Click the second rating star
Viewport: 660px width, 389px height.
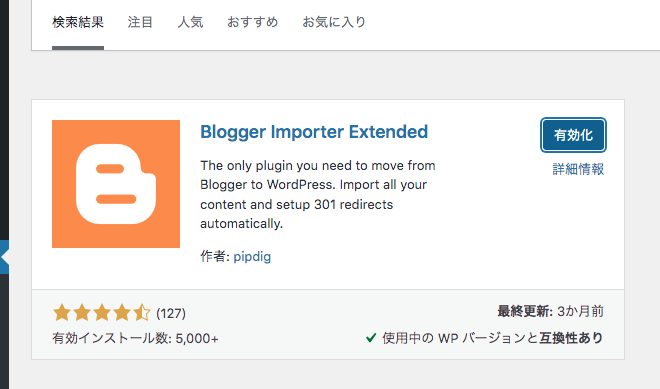click(82, 313)
